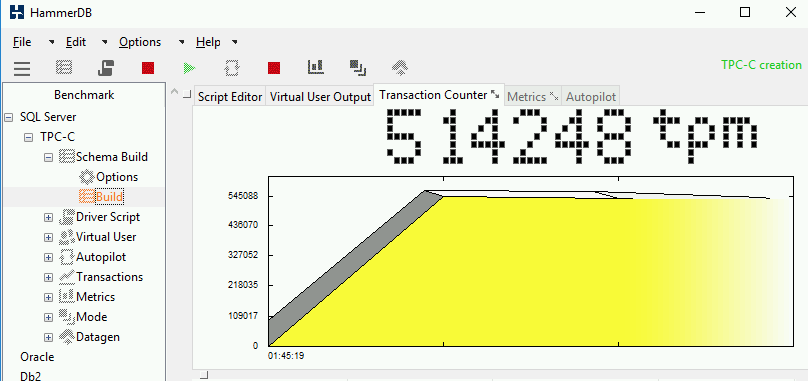The image size is (808, 381).
Task: Click the 545088 y-axis label
Action: click(x=243, y=196)
